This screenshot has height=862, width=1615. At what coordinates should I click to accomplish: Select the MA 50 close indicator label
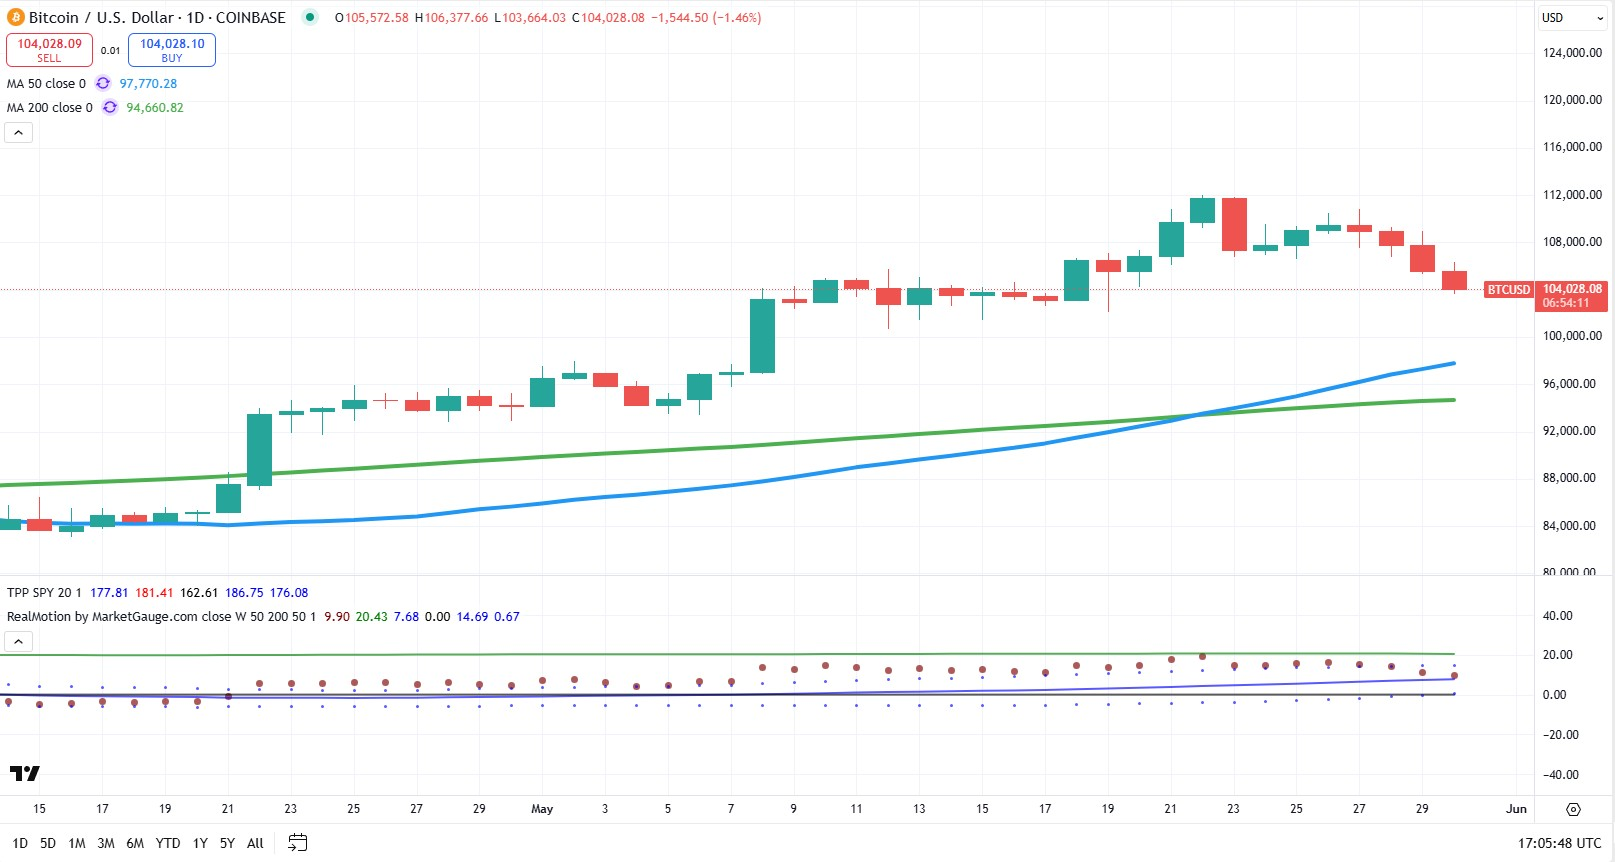pos(46,84)
